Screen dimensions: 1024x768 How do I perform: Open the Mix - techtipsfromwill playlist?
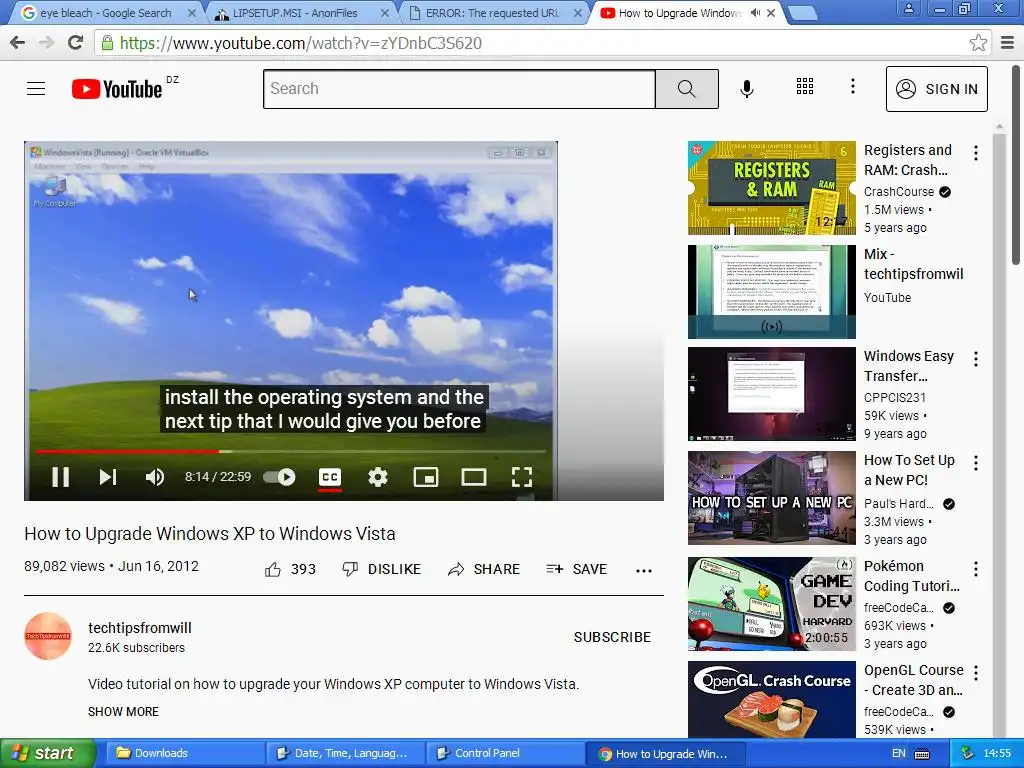(771, 291)
